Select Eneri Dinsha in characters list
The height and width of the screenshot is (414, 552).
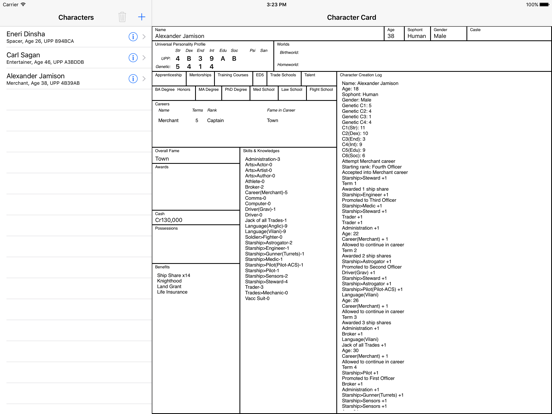point(76,37)
